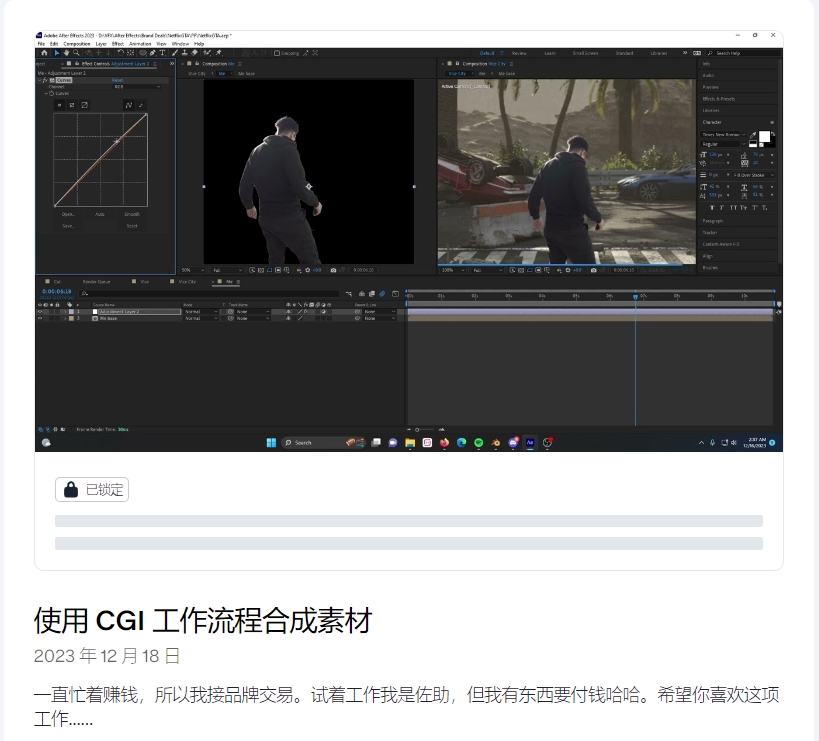Screen dimensions: 819x741
Task: Open Me base parent None dropdown
Action: pos(379,319)
